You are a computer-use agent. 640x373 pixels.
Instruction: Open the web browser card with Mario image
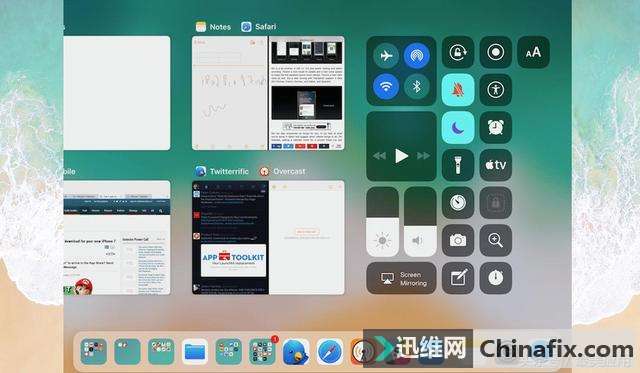(117, 238)
